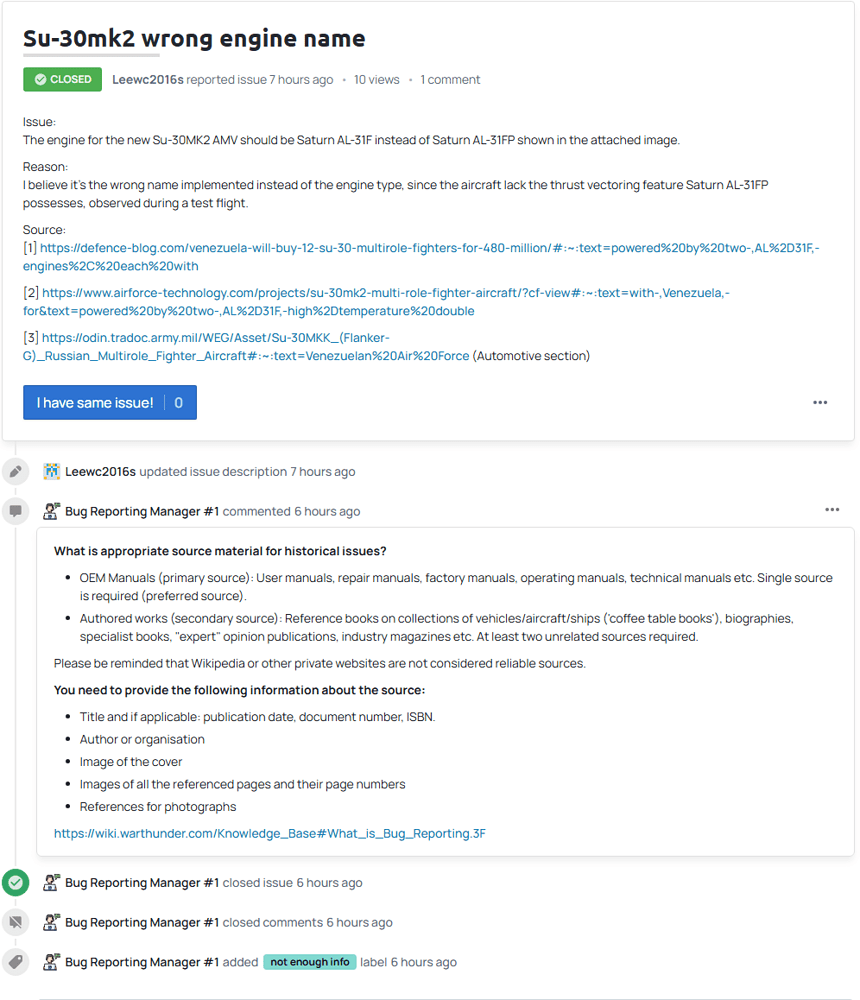Click the pencil edit timeline icon
Image resolution: width=860 pixels, height=1000 pixels.
tap(15, 471)
